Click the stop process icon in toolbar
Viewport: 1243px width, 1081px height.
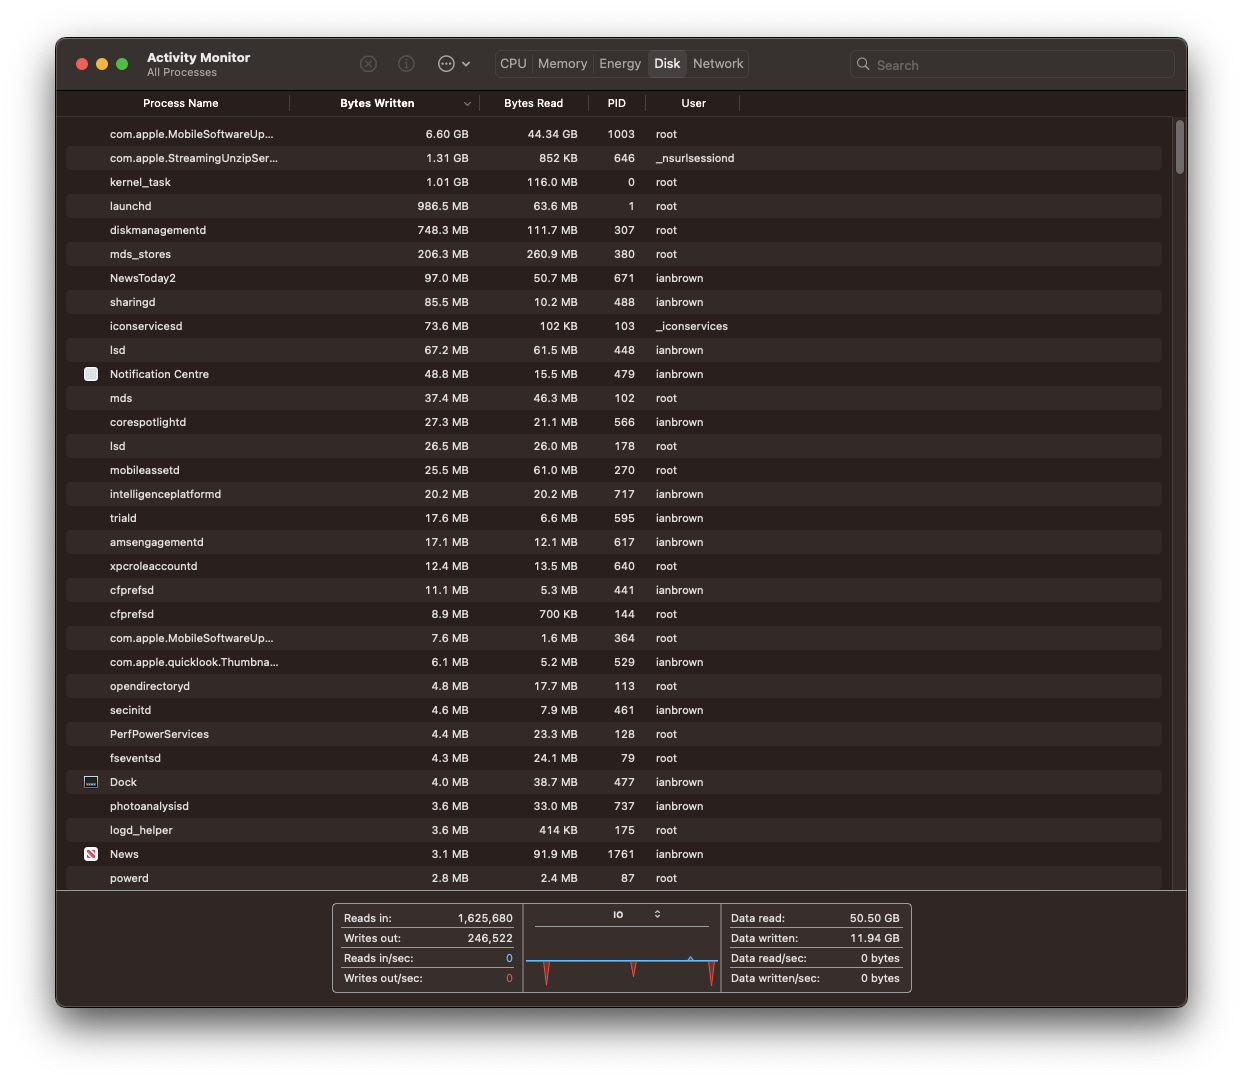pyautogui.click(x=368, y=64)
